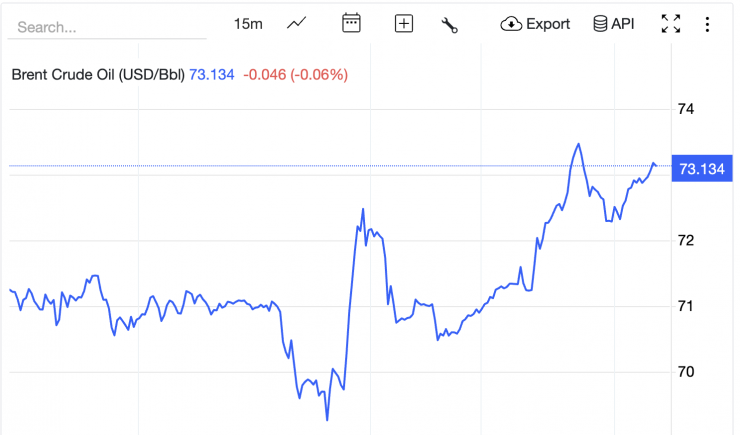The image size is (740, 435).
Task: Click the -0.046 (-0.06%) change value
Action: tap(296, 74)
